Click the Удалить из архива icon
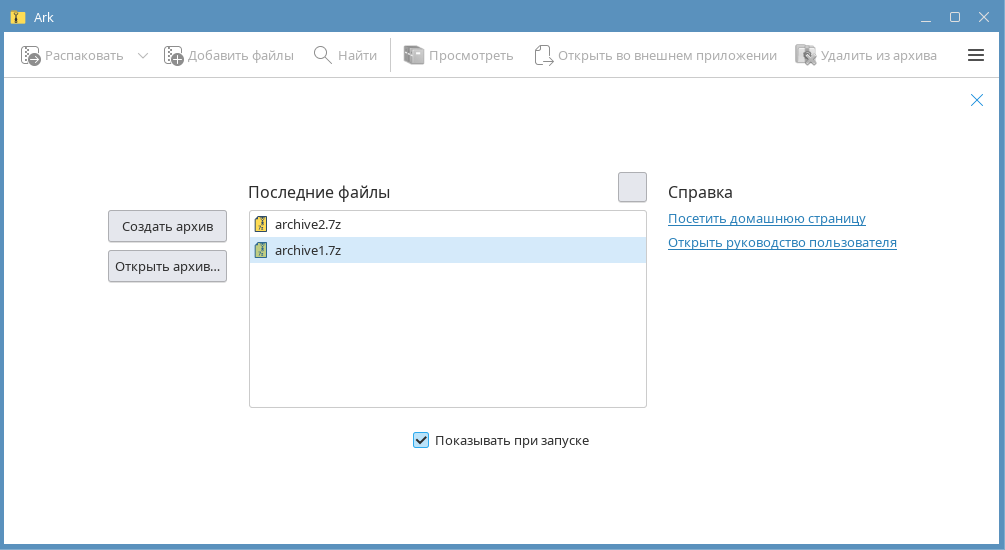Image resolution: width=1005 pixels, height=550 pixels. [x=805, y=56]
